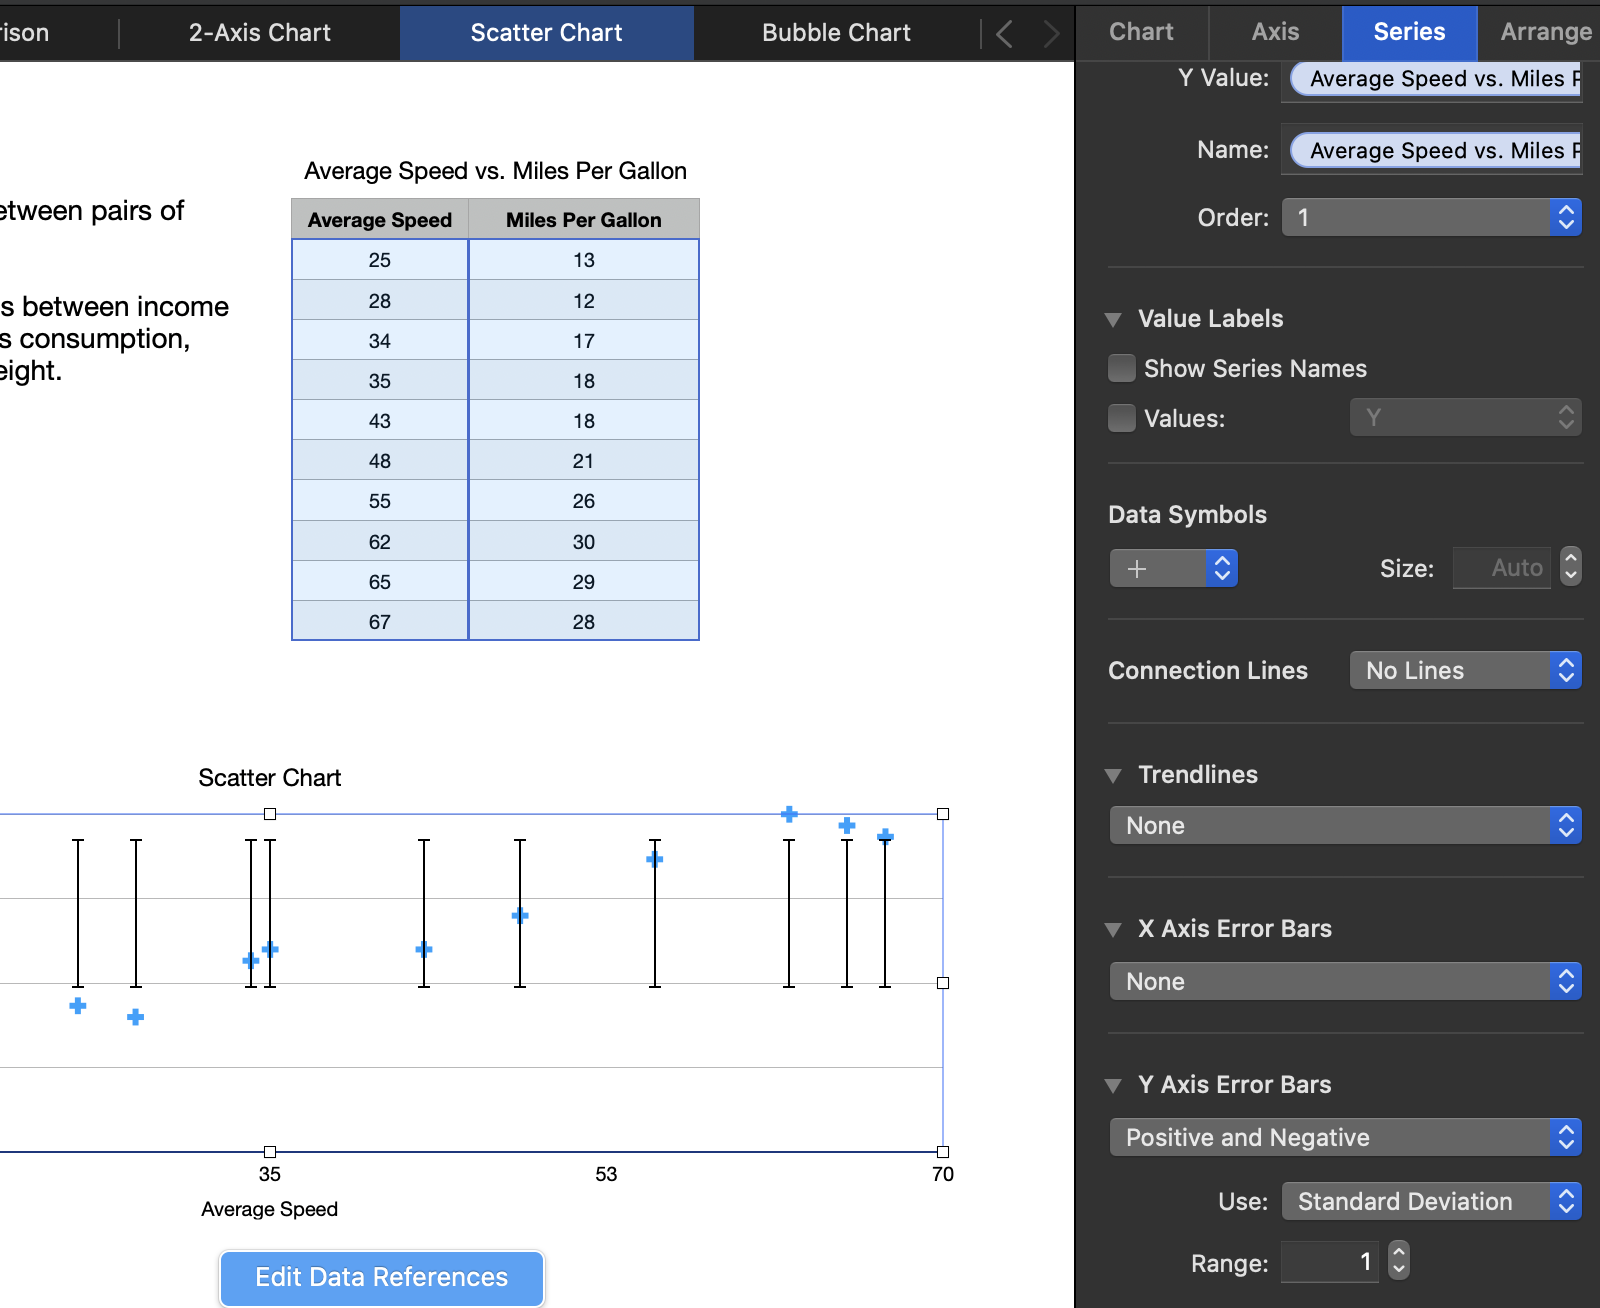Screen dimensions: 1600x1308
Task: Collapse the Y Axis Error Bars section
Action: click(1113, 1086)
